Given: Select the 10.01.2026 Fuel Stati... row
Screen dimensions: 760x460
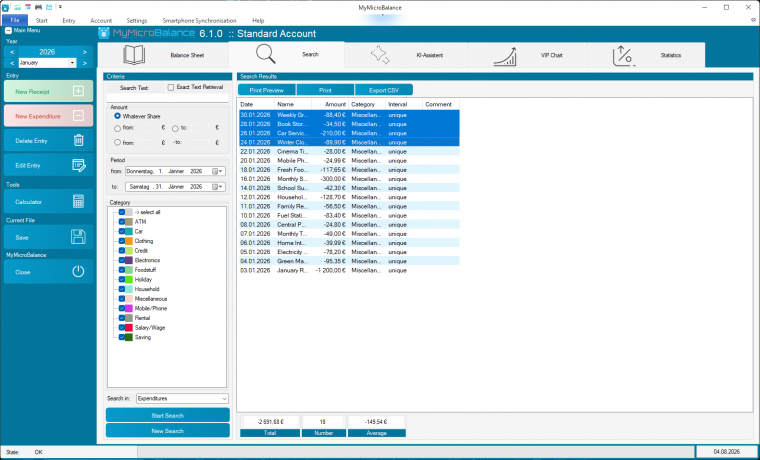Looking at the screenshot, I should coord(348,215).
